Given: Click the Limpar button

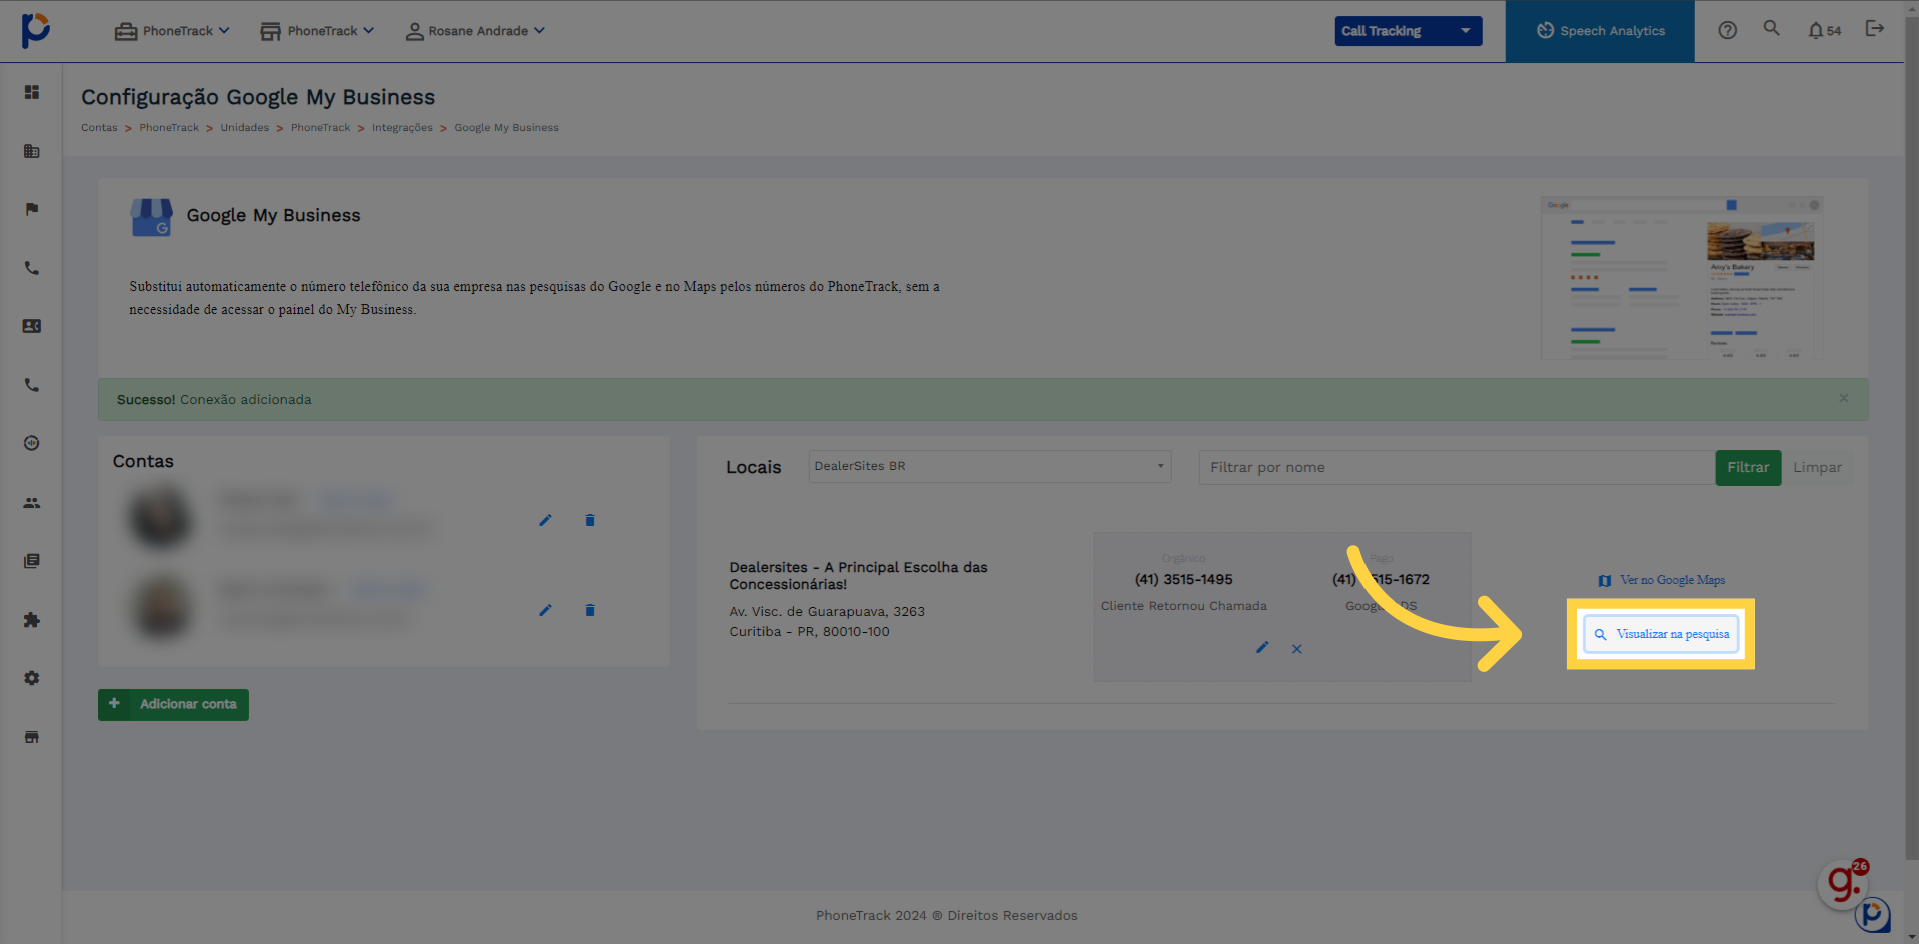Looking at the screenshot, I should pyautogui.click(x=1817, y=467).
